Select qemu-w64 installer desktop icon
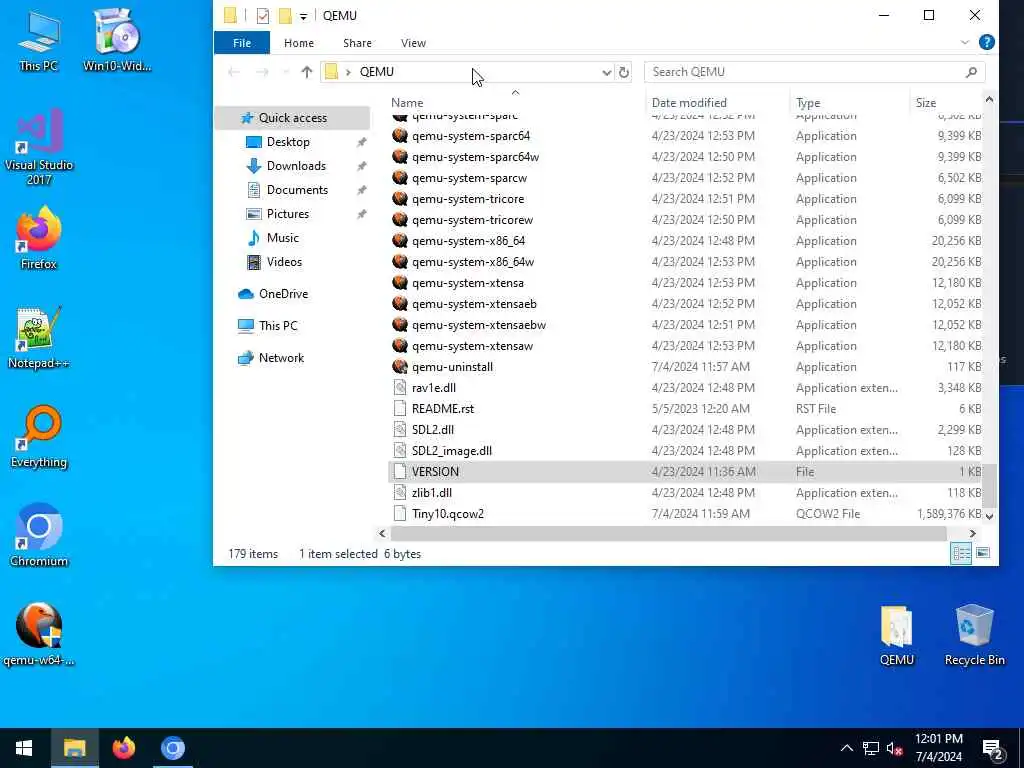Viewport: 1024px width, 768px height. pyautogui.click(x=39, y=635)
